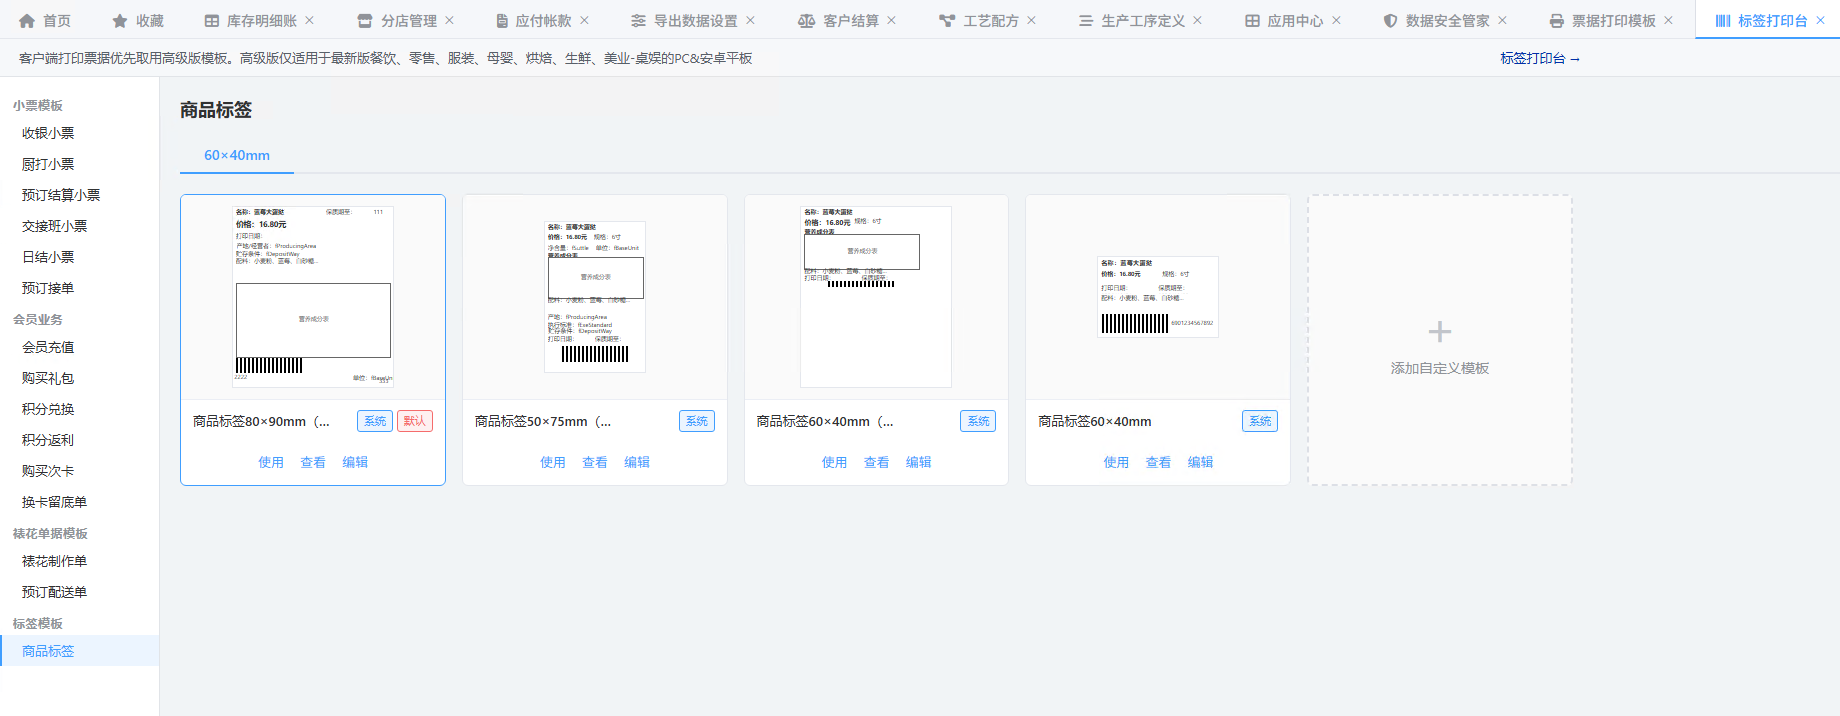Viewport: 1840px width, 716px height.
Task: Click 添加自定义模板 card
Action: (1440, 340)
